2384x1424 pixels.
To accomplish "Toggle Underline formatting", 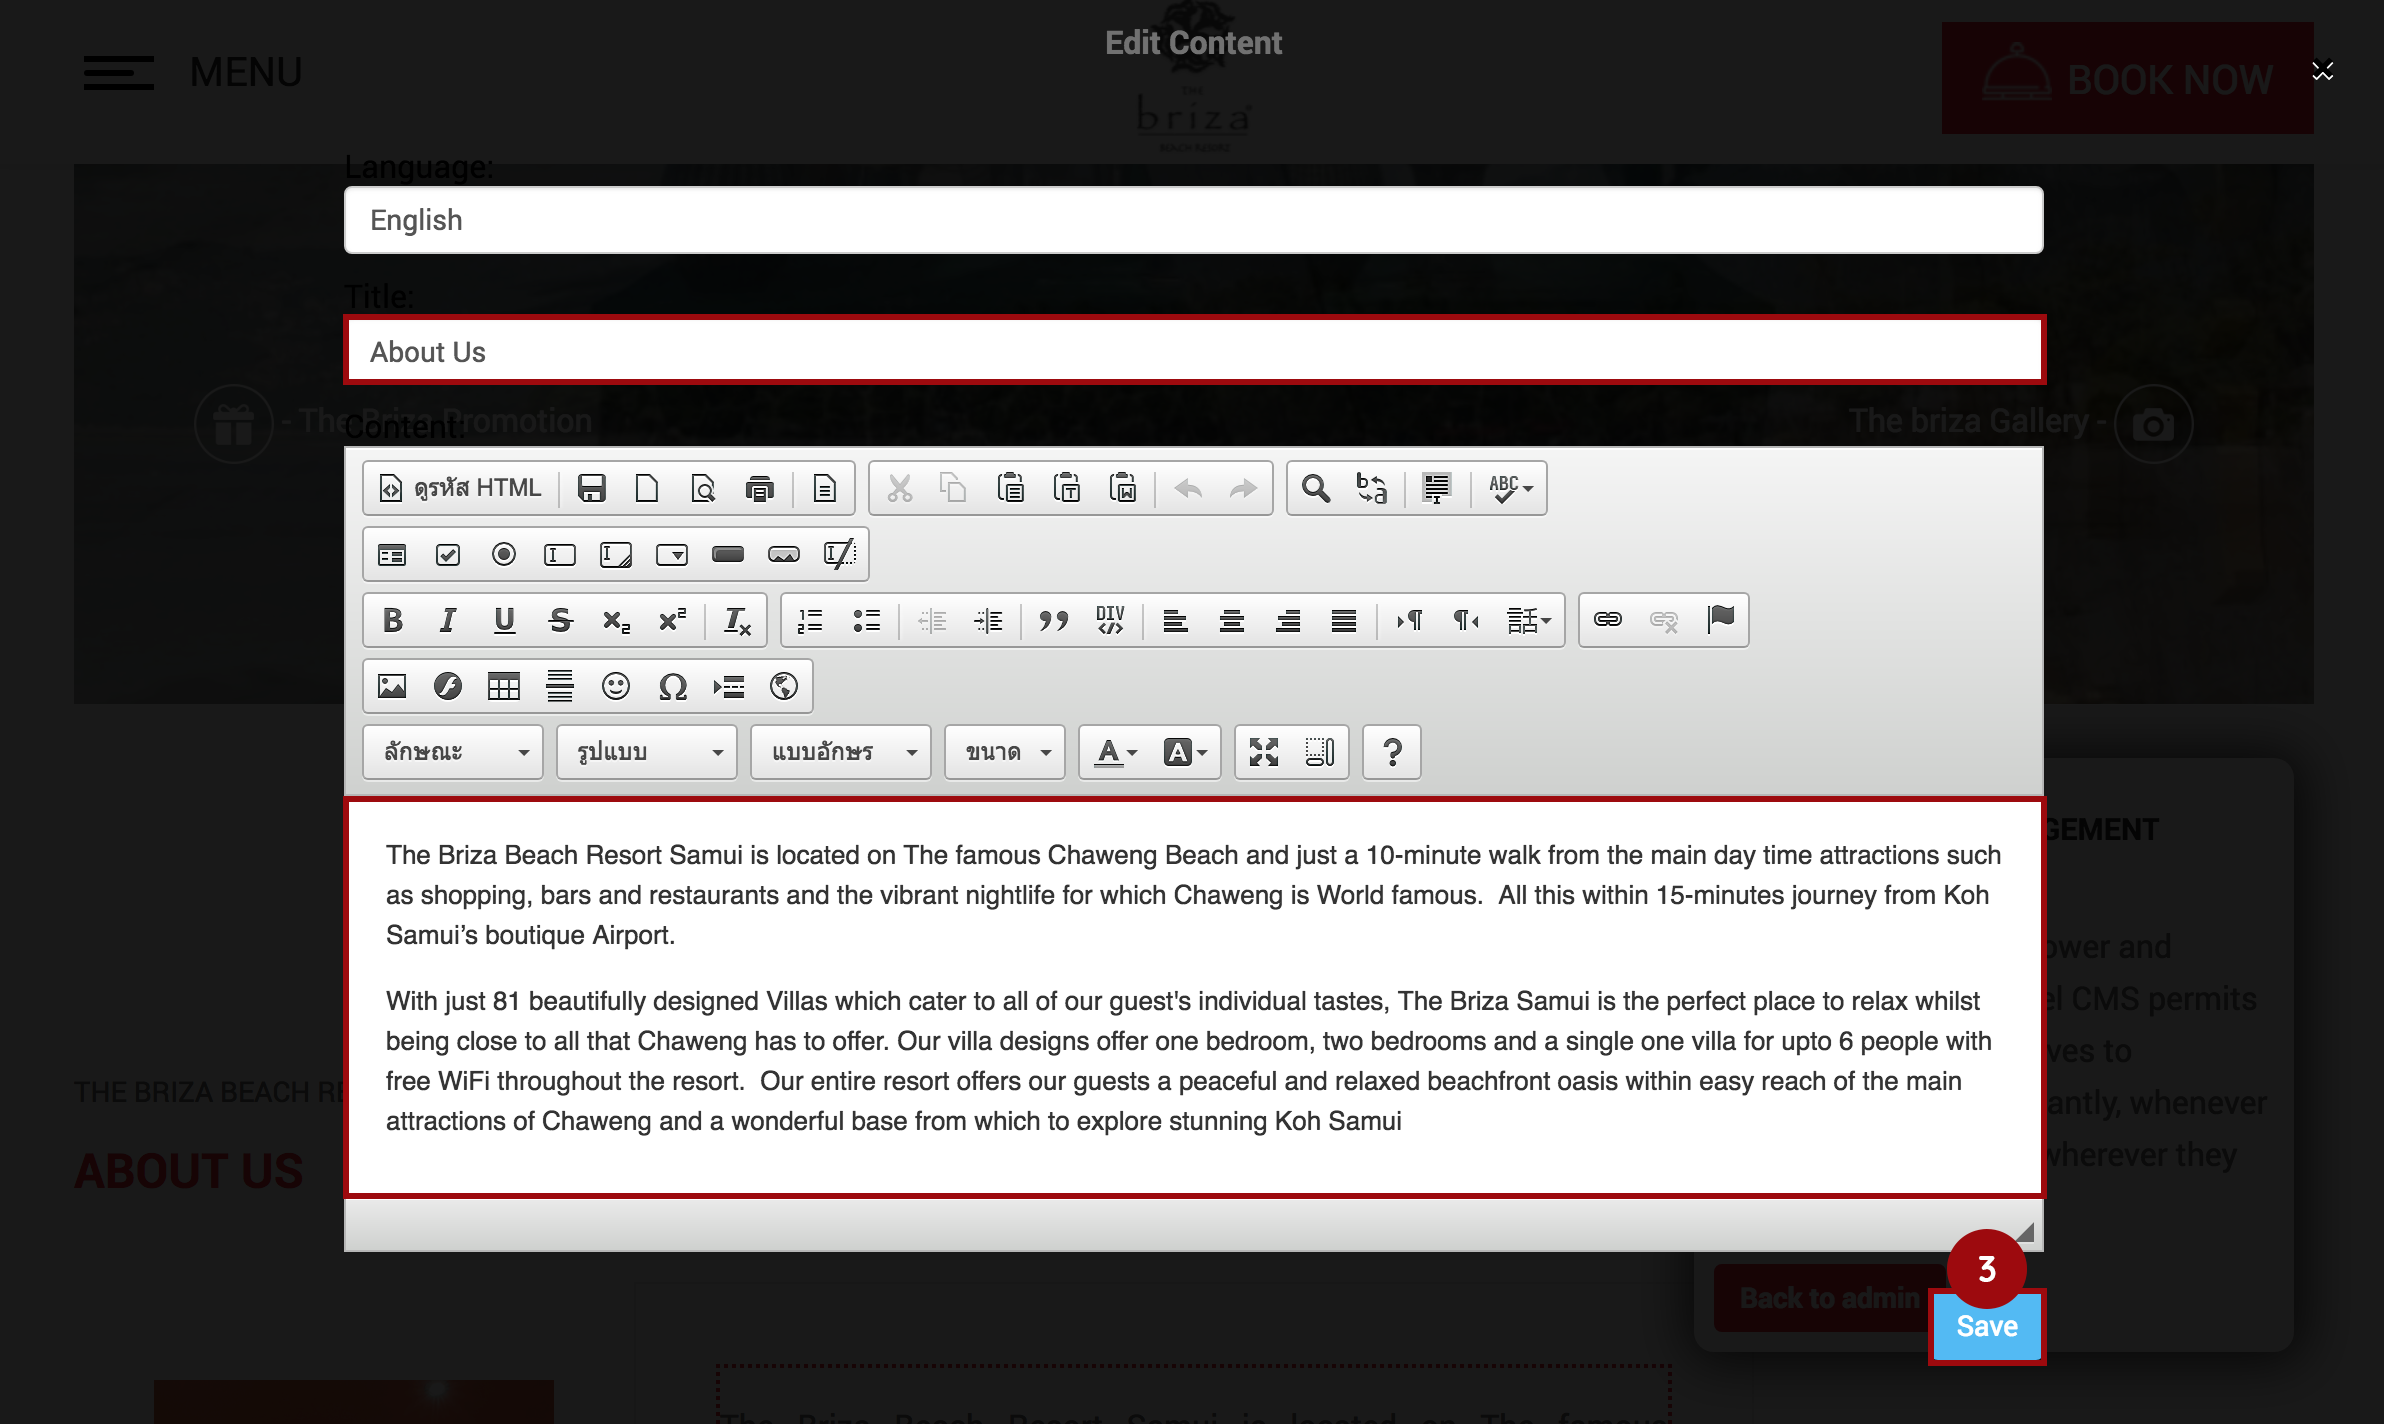I will pyautogui.click(x=504, y=620).
